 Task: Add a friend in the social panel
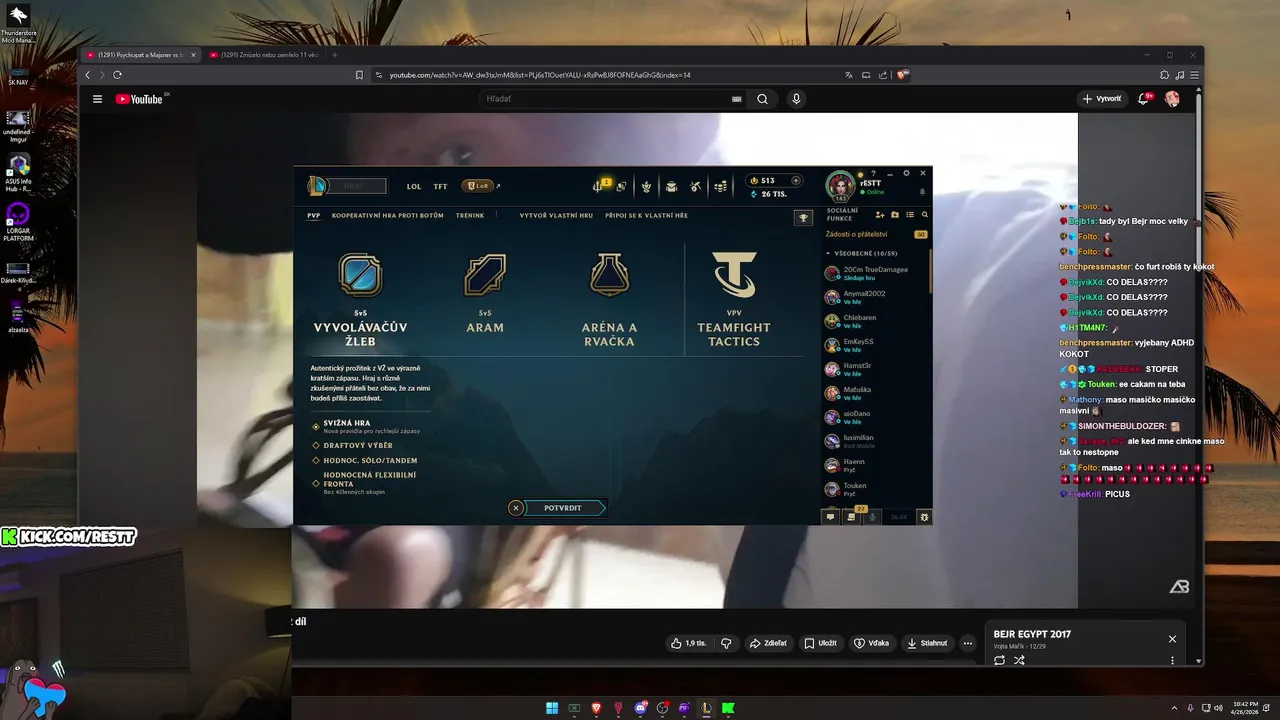(880, 215)
